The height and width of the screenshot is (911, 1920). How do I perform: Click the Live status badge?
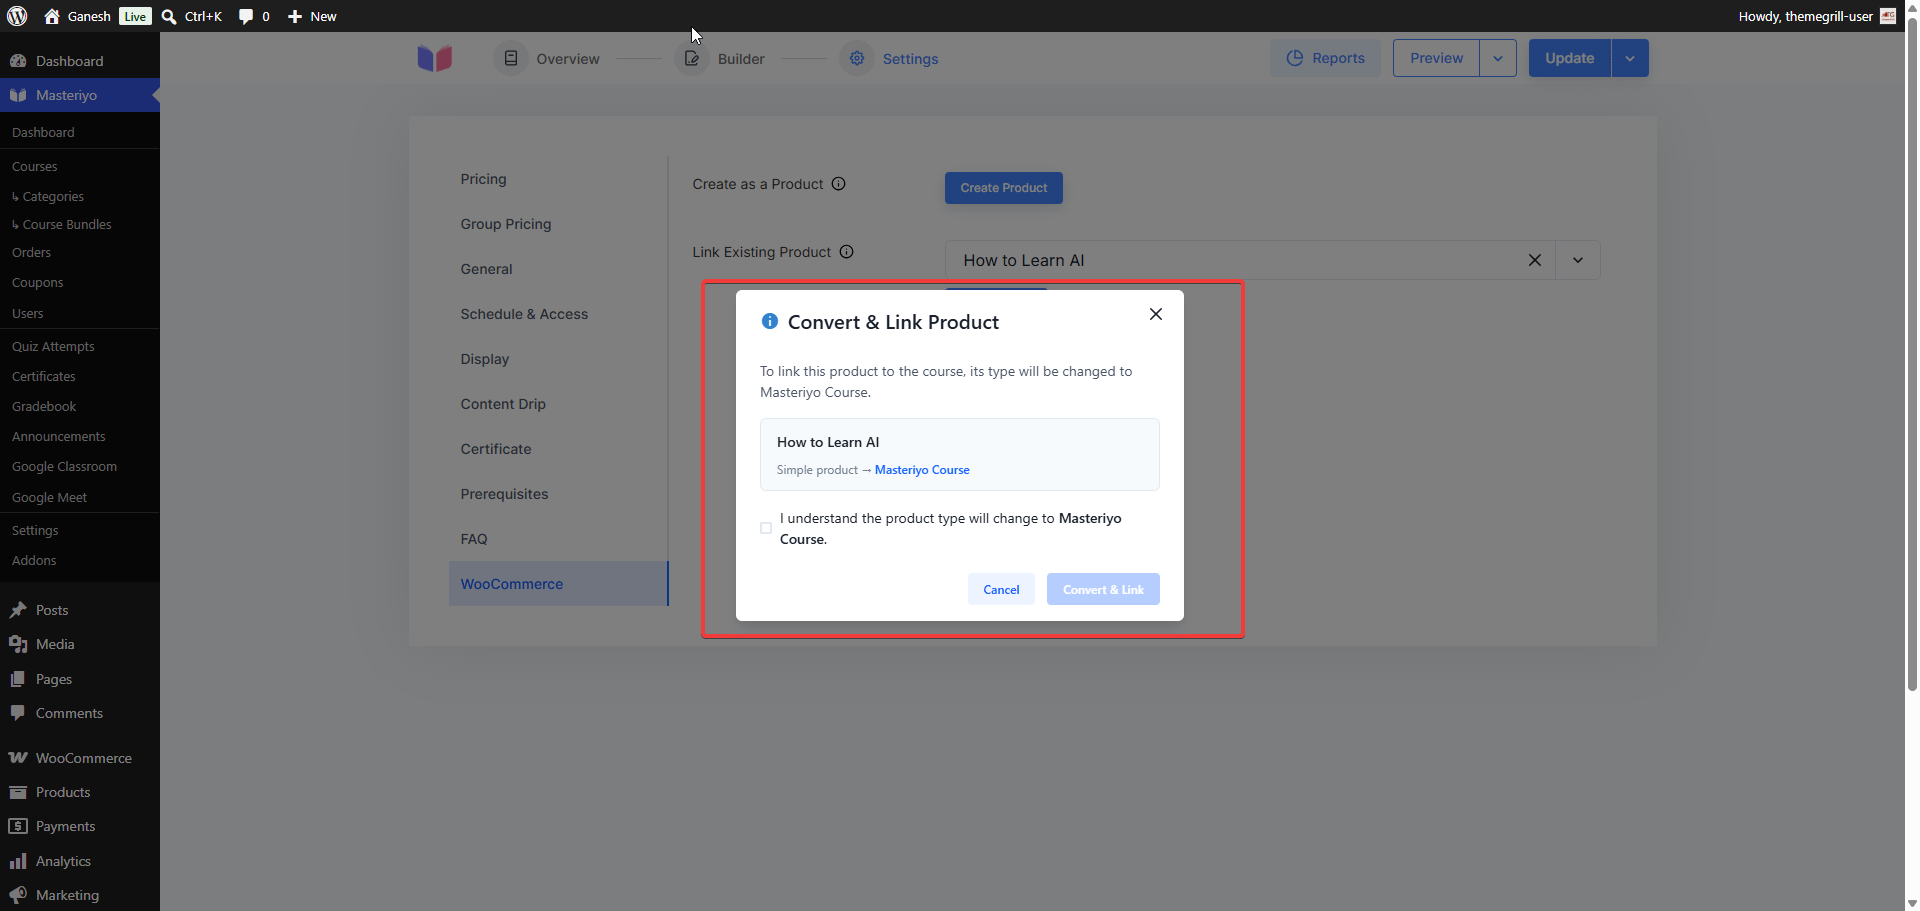(135, 16)
